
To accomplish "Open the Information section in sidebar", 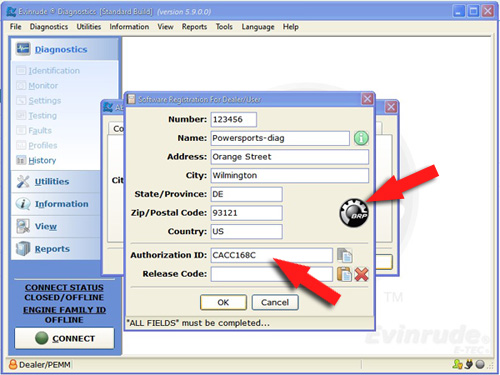I will tap(62, 204).
